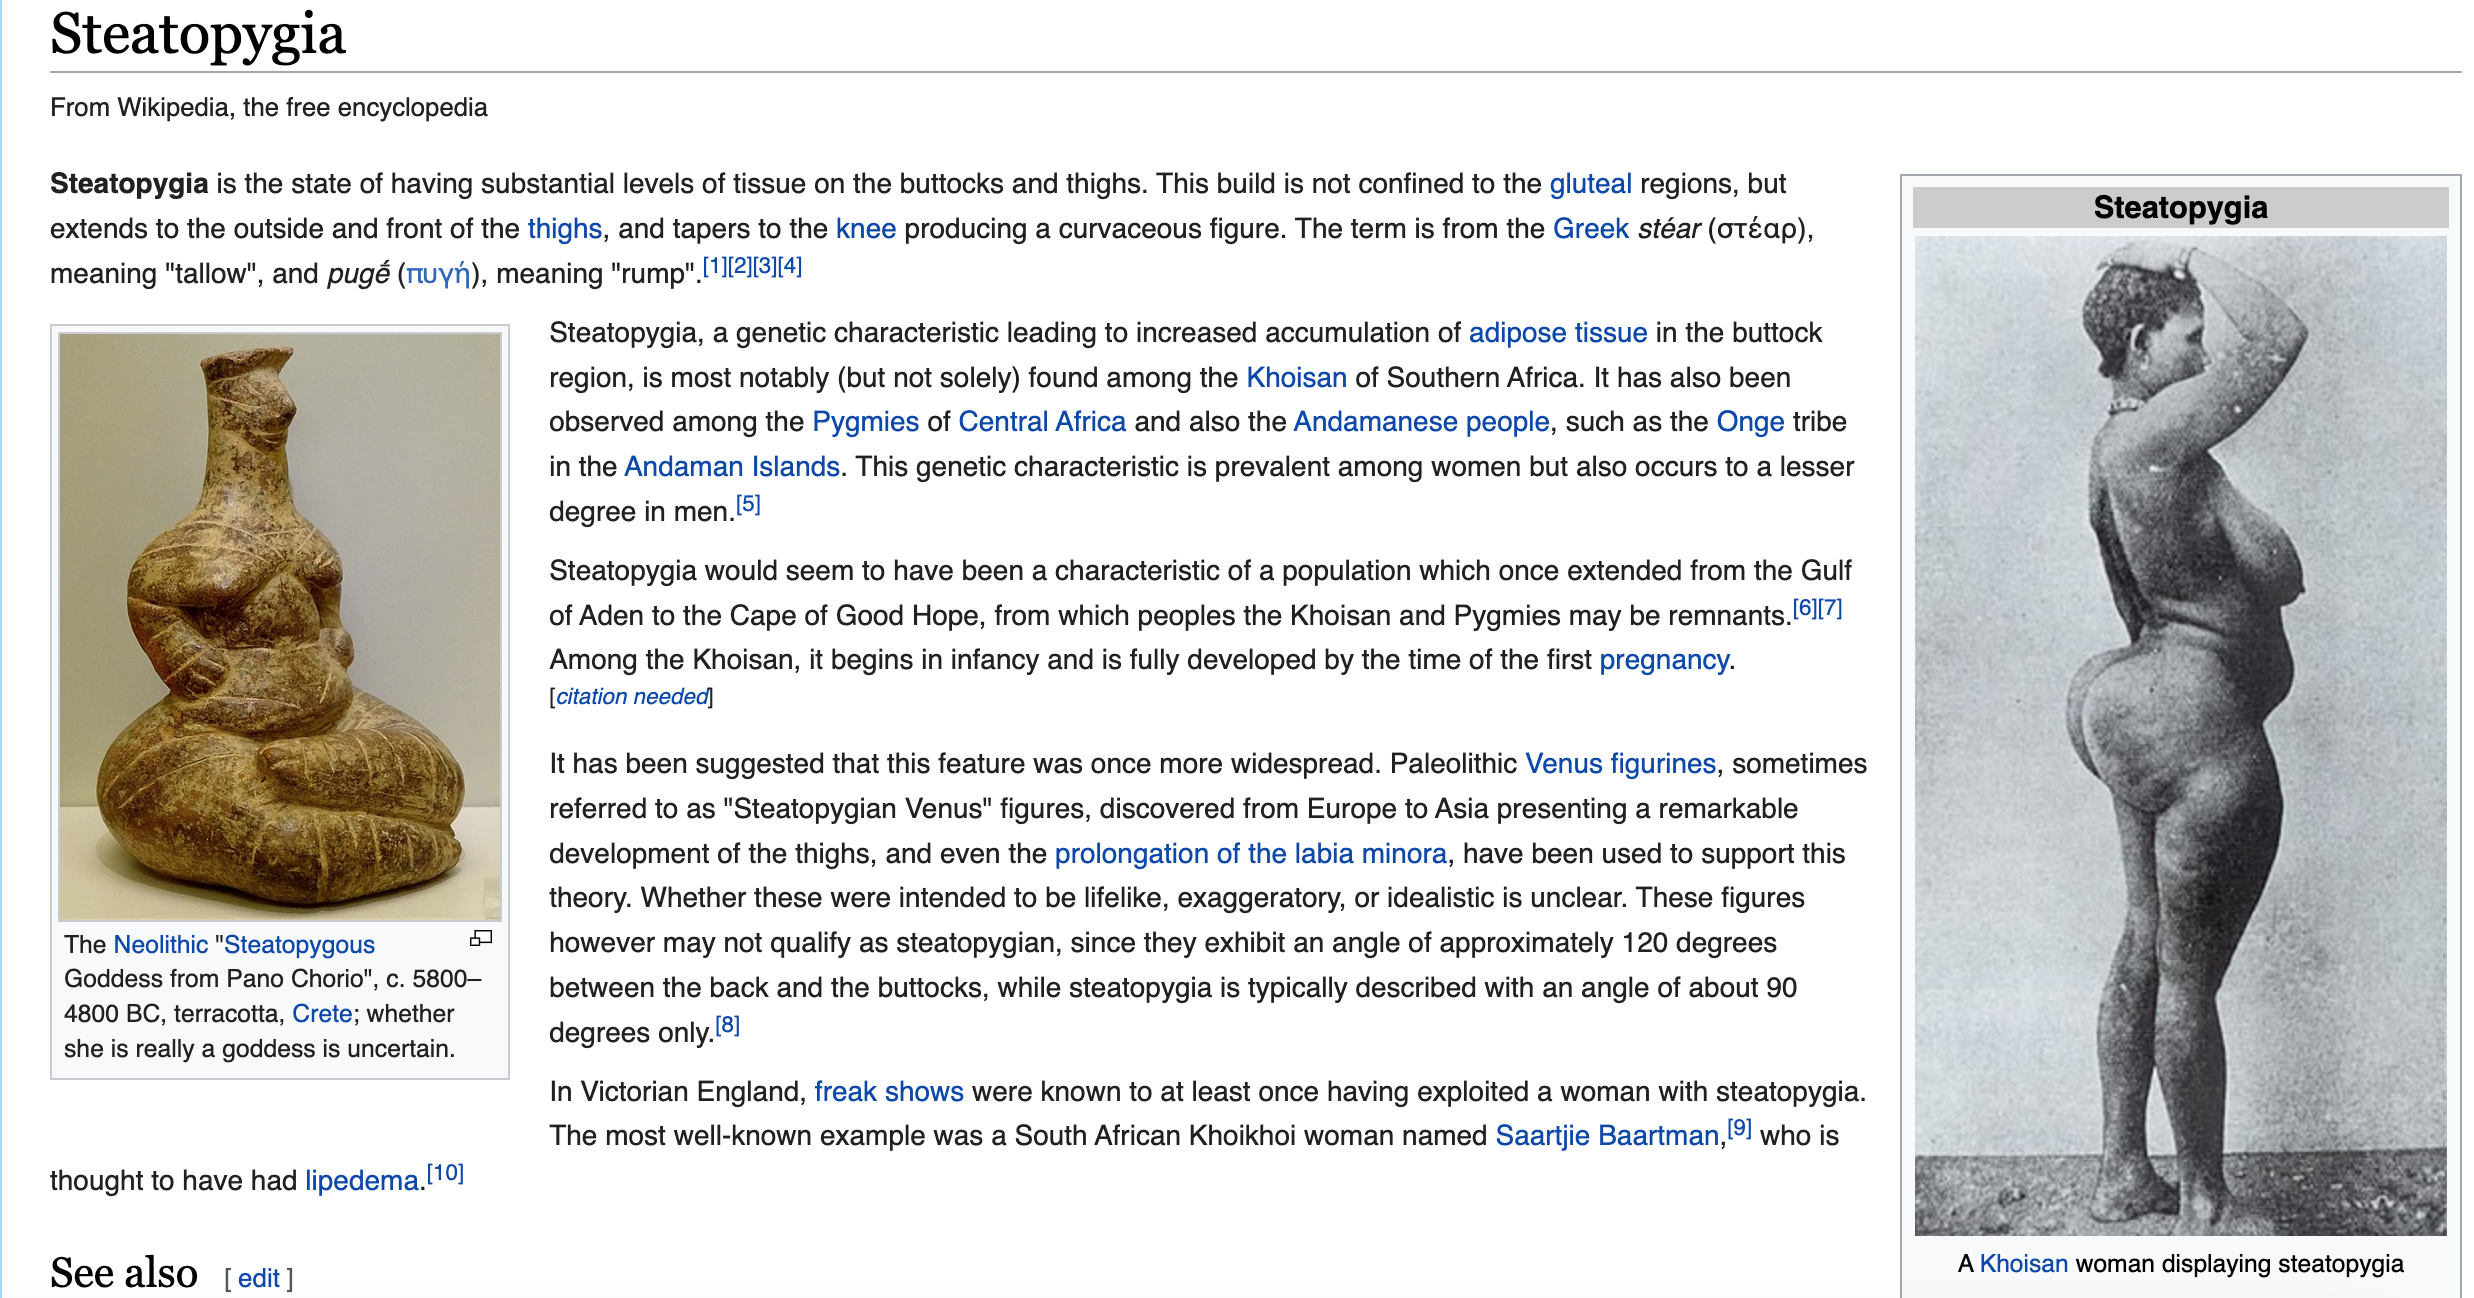Edit the See also section
This screenshot has width=2474, height=1298.
[x=259, y=1278]
